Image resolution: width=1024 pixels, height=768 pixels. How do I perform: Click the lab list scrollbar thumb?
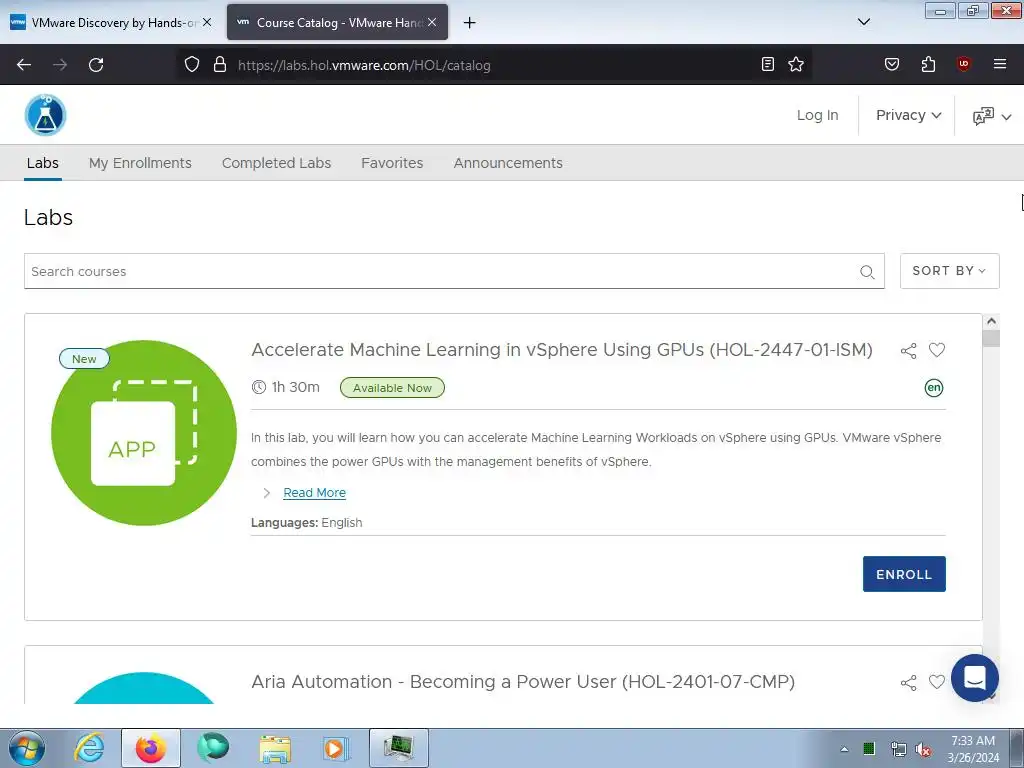click(991, 338)
